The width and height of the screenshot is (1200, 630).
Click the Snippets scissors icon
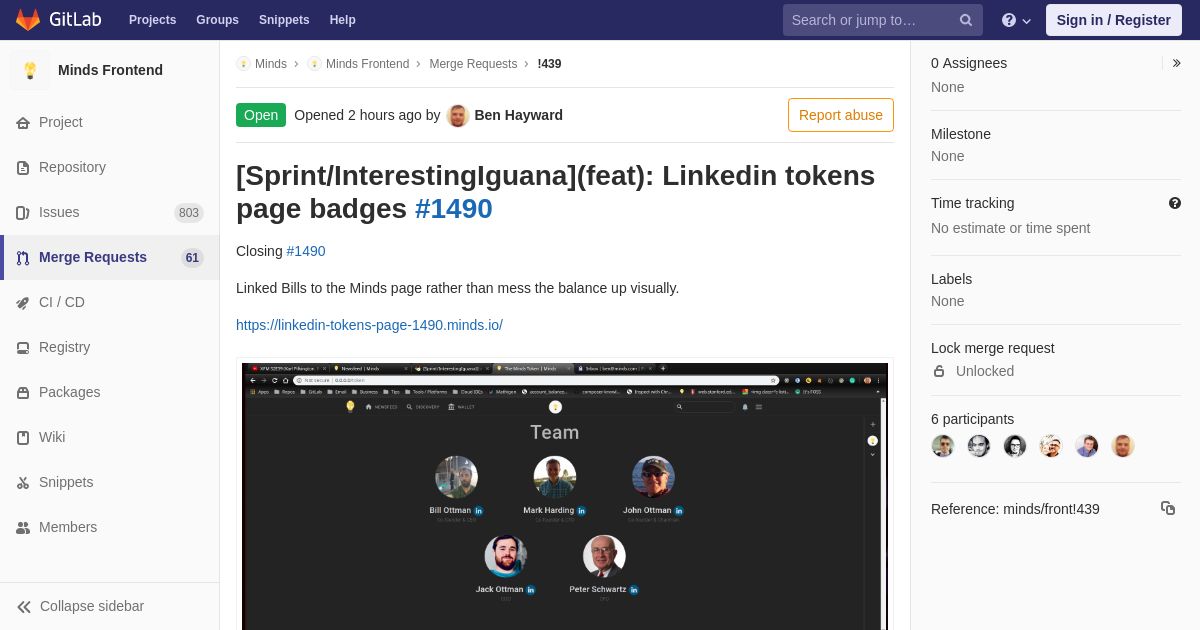tap(23, 483)
